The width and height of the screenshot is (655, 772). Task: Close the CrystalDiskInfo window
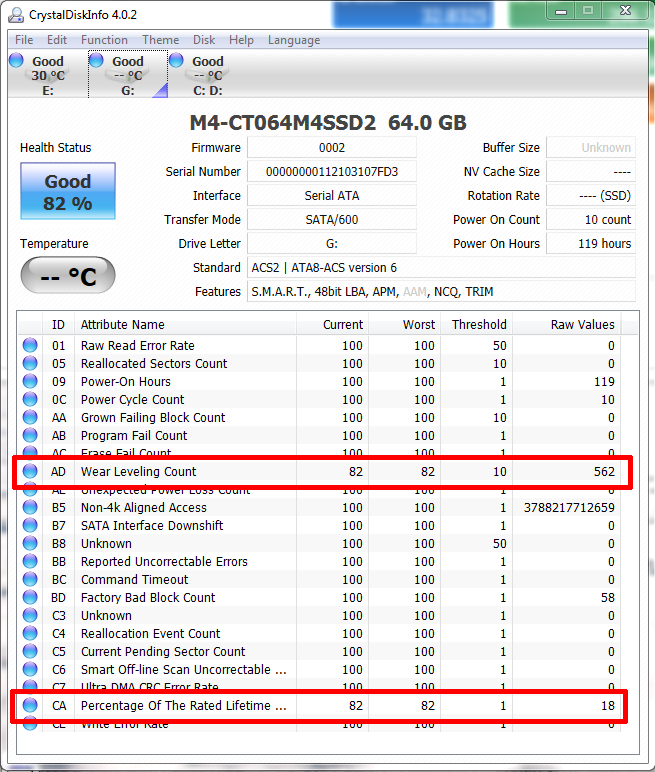625,11
